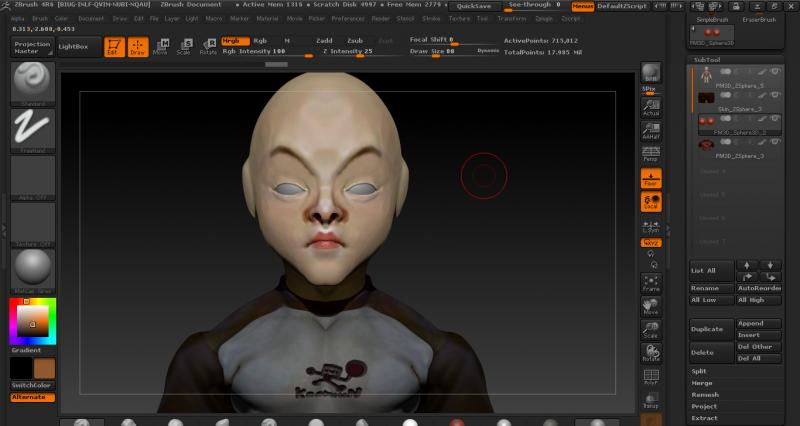Toggle the M material channel button
The height and width of the screenshot is (426, 800).
pyautogui.click(x=287, y=41)
